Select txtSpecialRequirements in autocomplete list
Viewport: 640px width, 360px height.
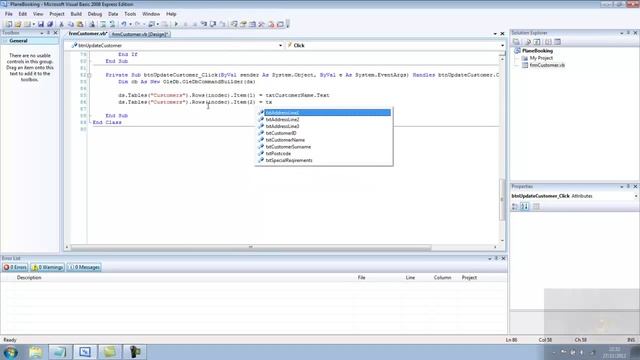click(289, 160)
